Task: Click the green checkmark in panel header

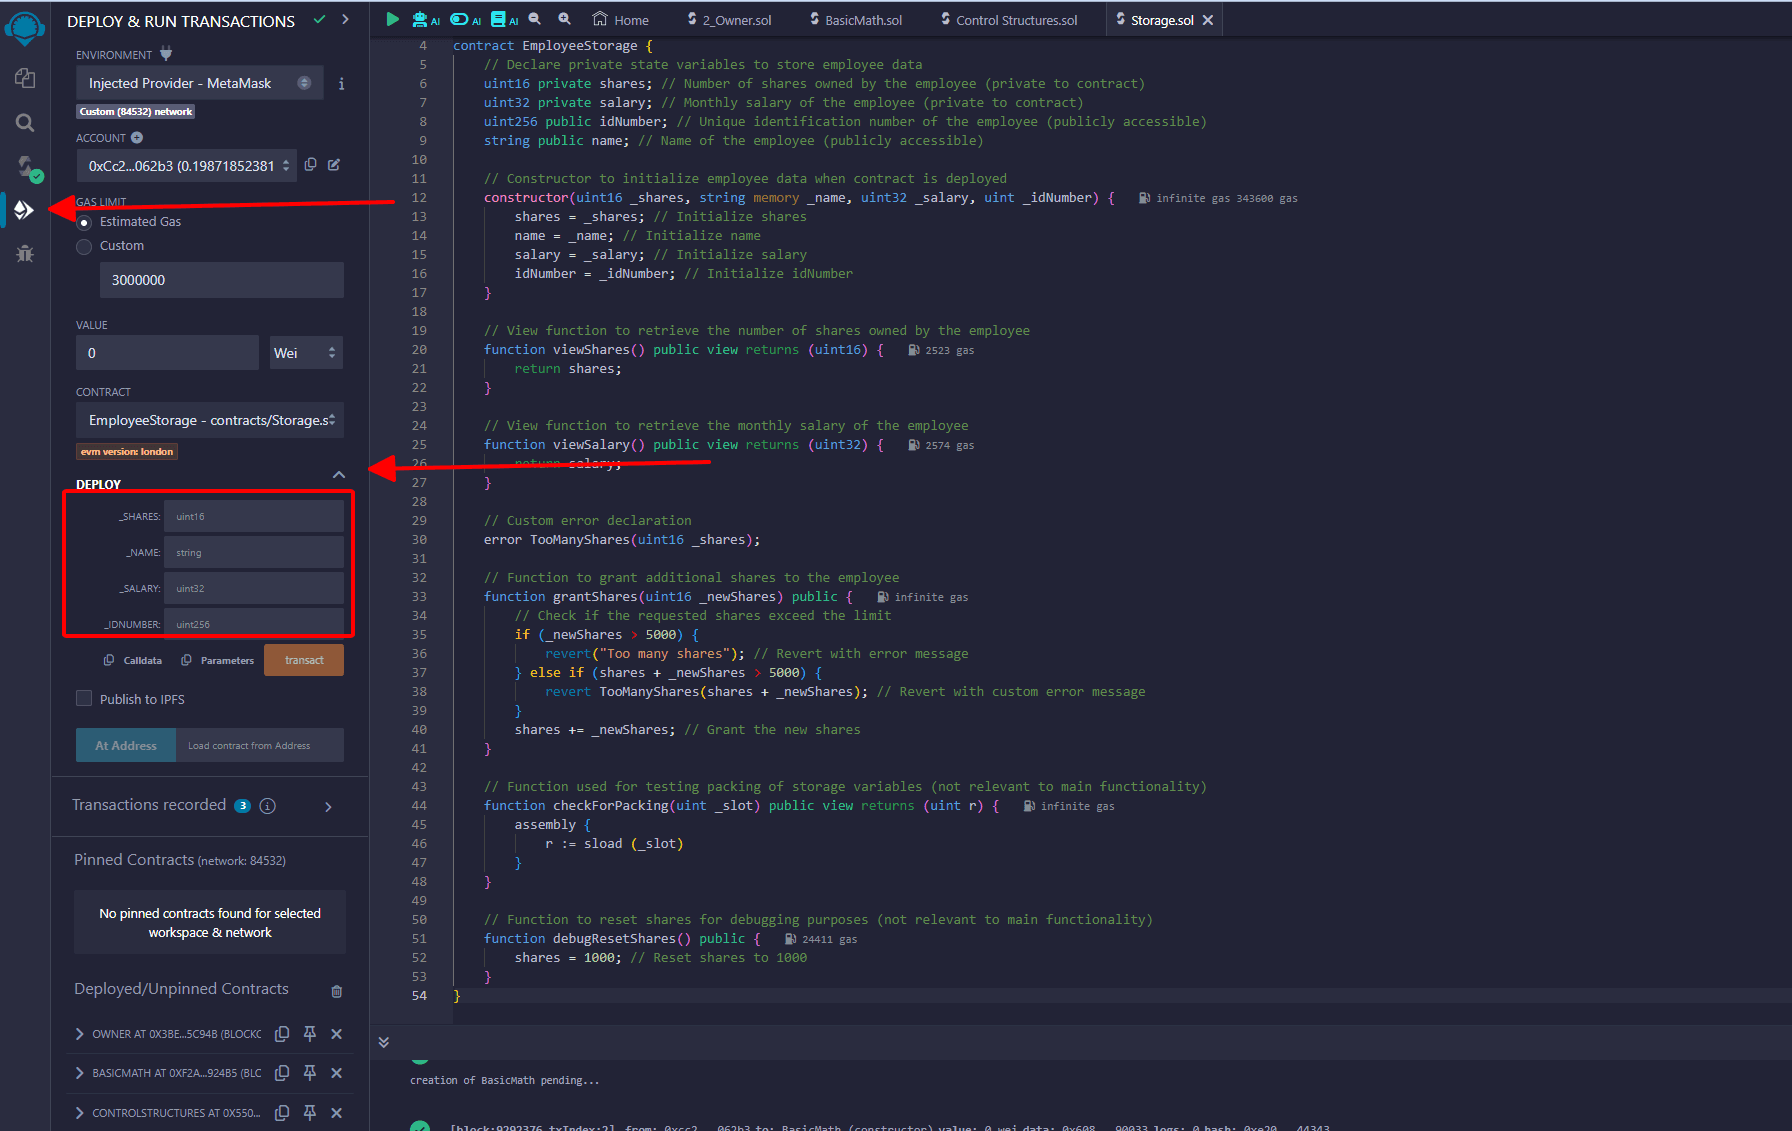Action: pyautogui.click(x=319, y=20)
